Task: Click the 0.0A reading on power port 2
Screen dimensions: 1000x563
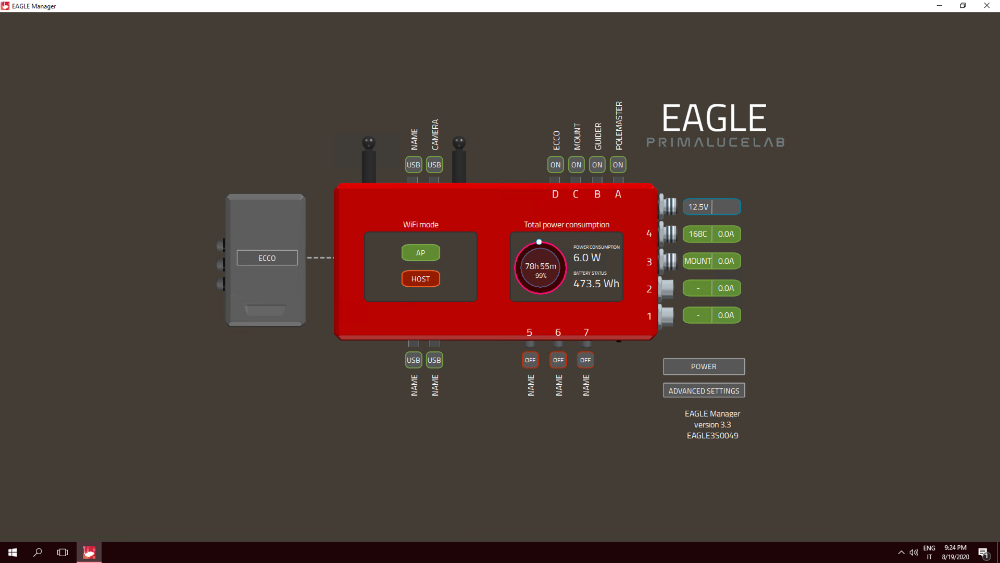Action: click(726, 288)
